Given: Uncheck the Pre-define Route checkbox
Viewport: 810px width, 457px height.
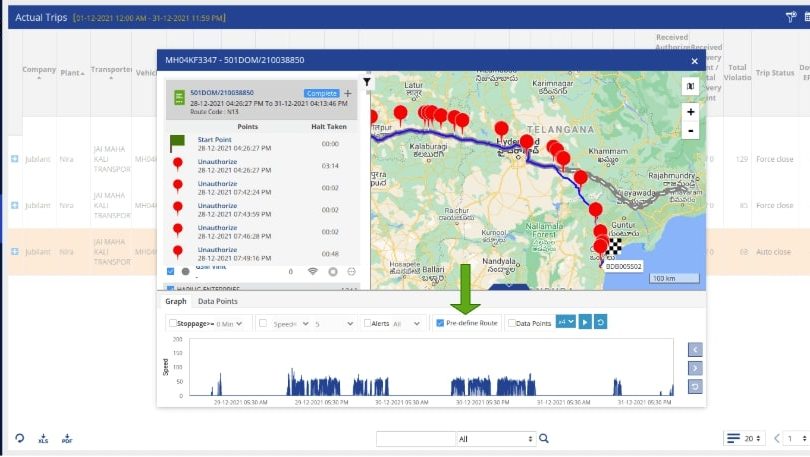Looking at the screenshot, I should pyautogui.click(x=440, y=323).
